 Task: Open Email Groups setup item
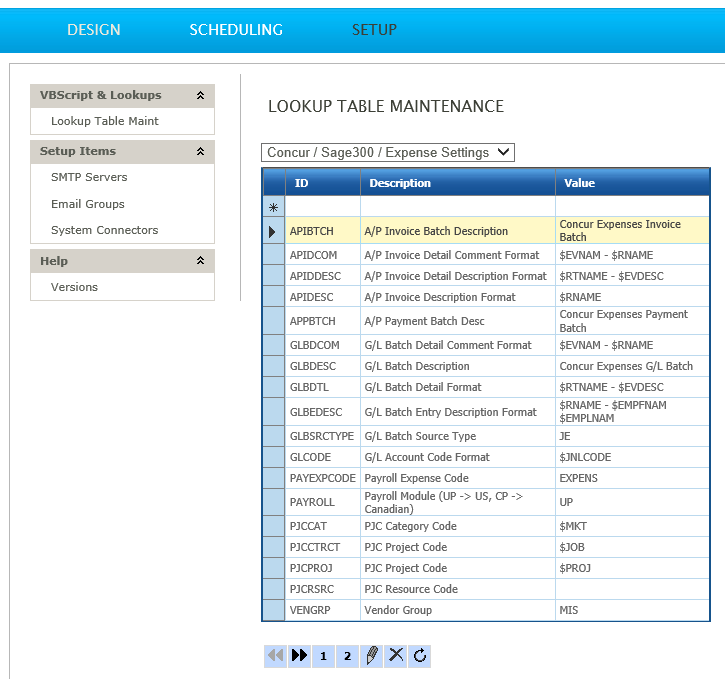tap(87, 204)
